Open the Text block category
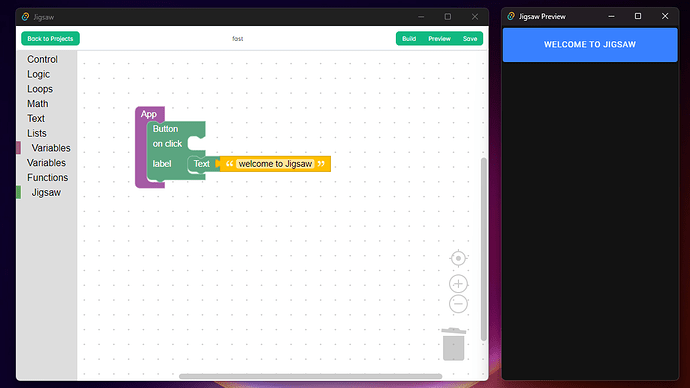Screen dimensions: 690x388 click(x=36, y=118)
